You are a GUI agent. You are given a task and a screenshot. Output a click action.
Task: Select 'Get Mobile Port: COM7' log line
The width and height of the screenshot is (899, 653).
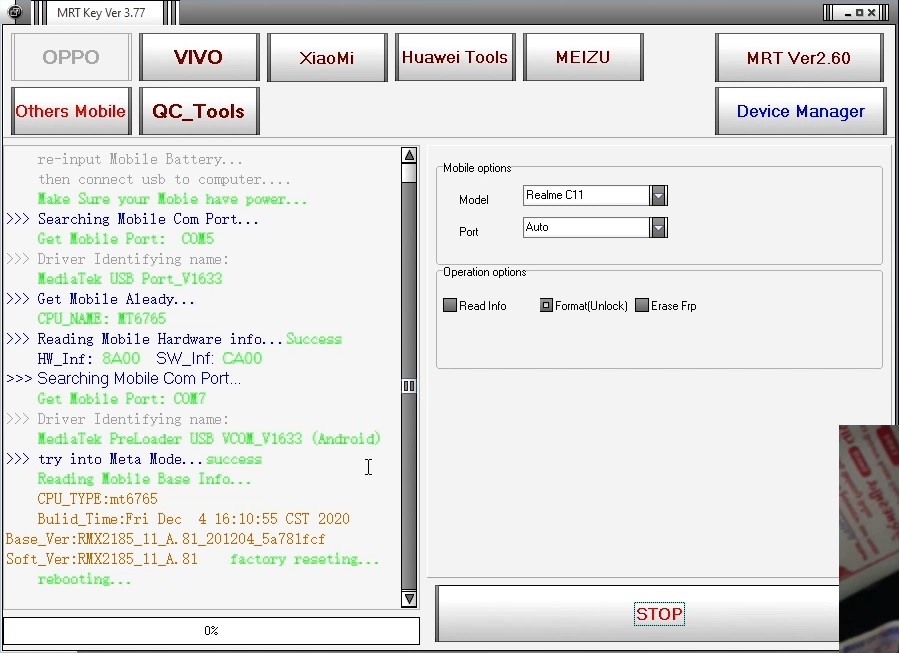pyautogui.click(x=122, y=399)
